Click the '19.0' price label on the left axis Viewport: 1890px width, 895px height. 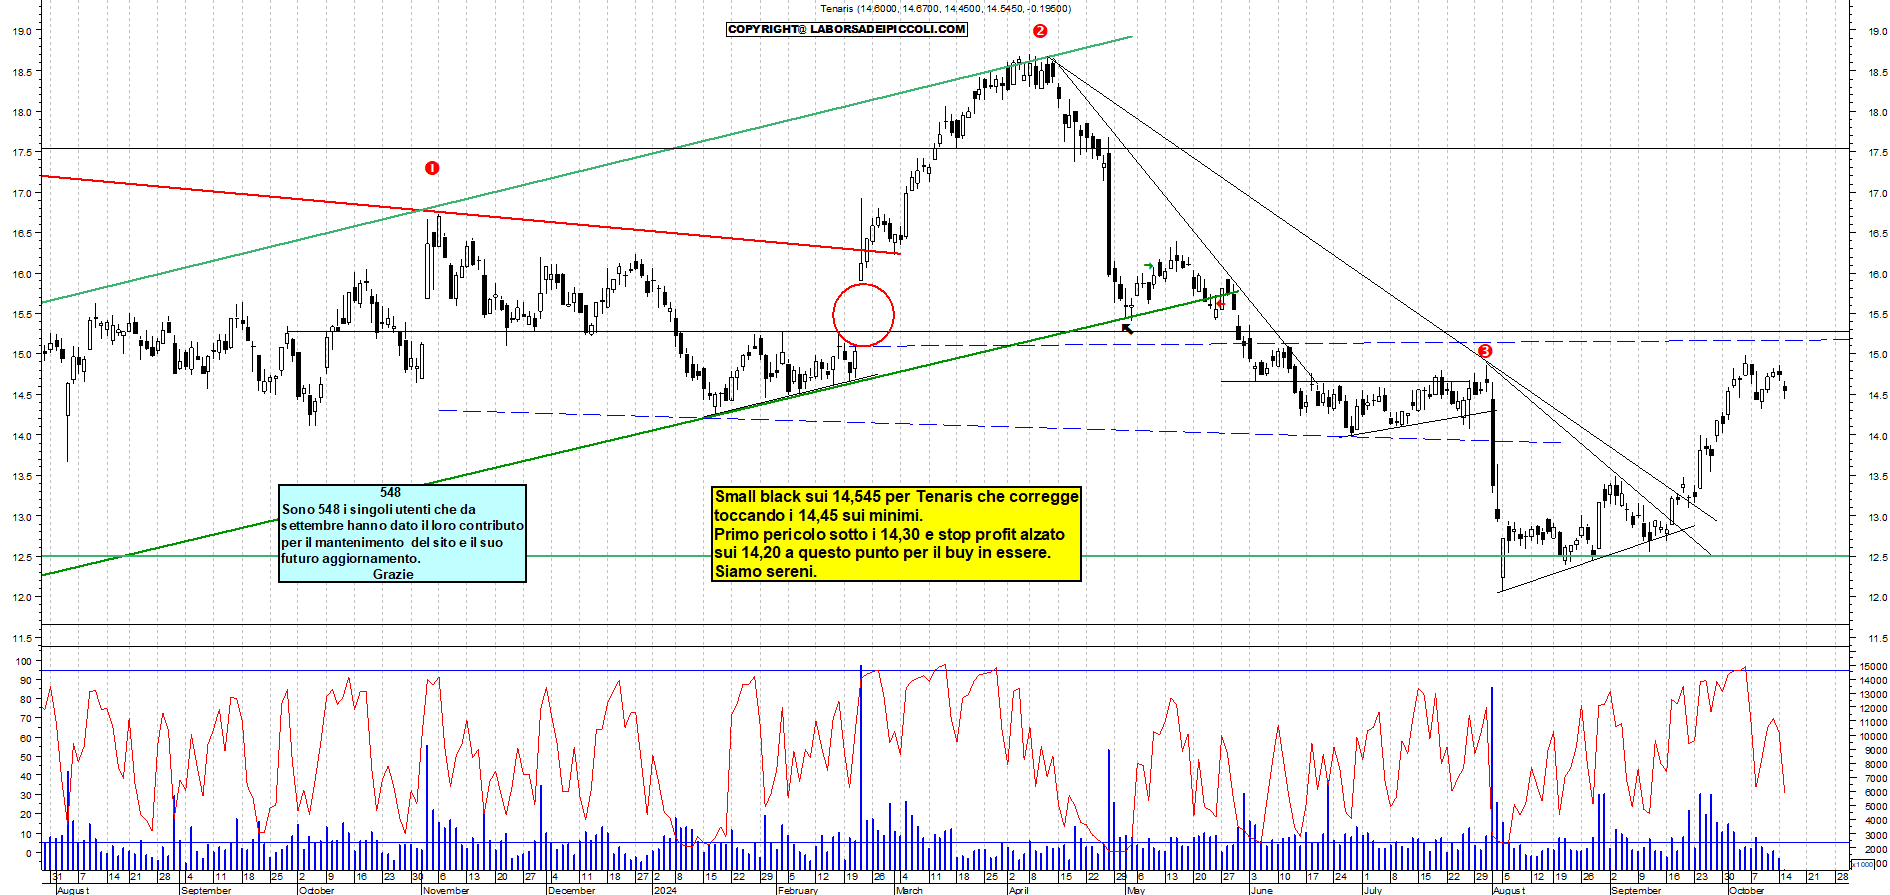tap(21, 31)
